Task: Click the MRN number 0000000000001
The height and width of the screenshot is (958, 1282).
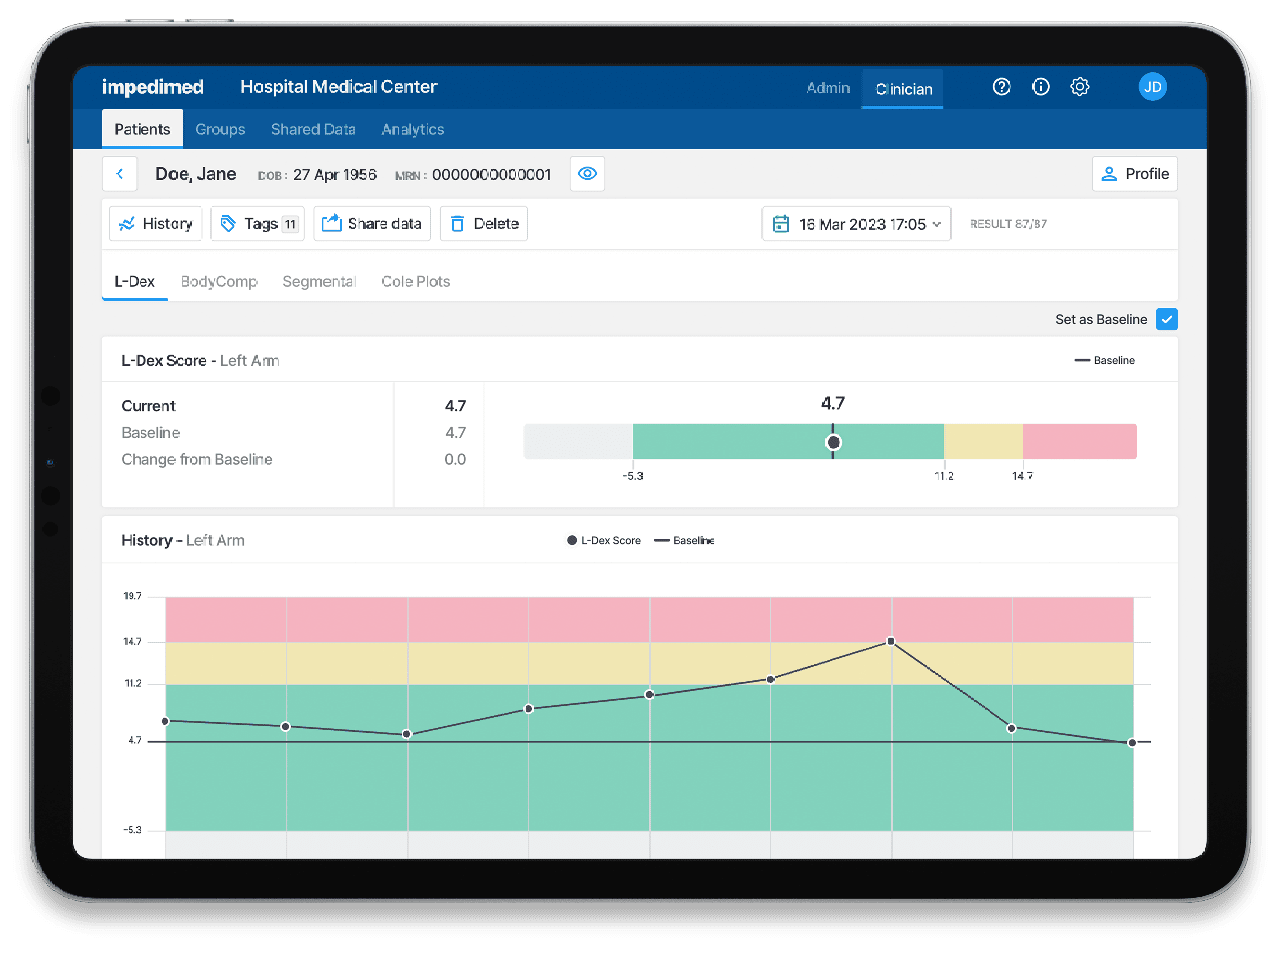Action: (x=491, y=175)
